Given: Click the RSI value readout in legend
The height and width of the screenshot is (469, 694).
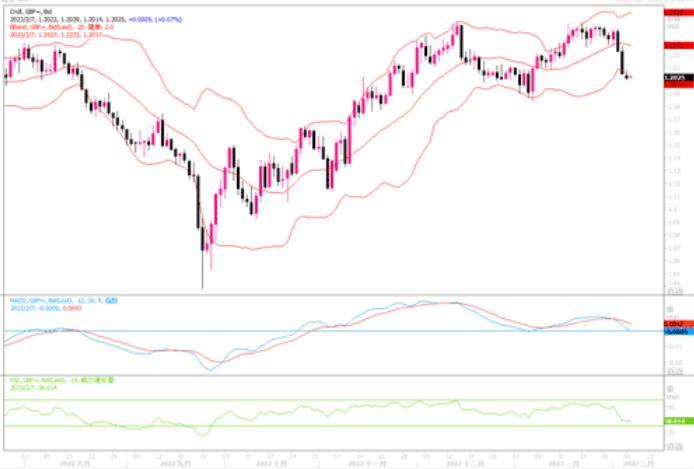Looking at the screenshot, I should point(30,388).
